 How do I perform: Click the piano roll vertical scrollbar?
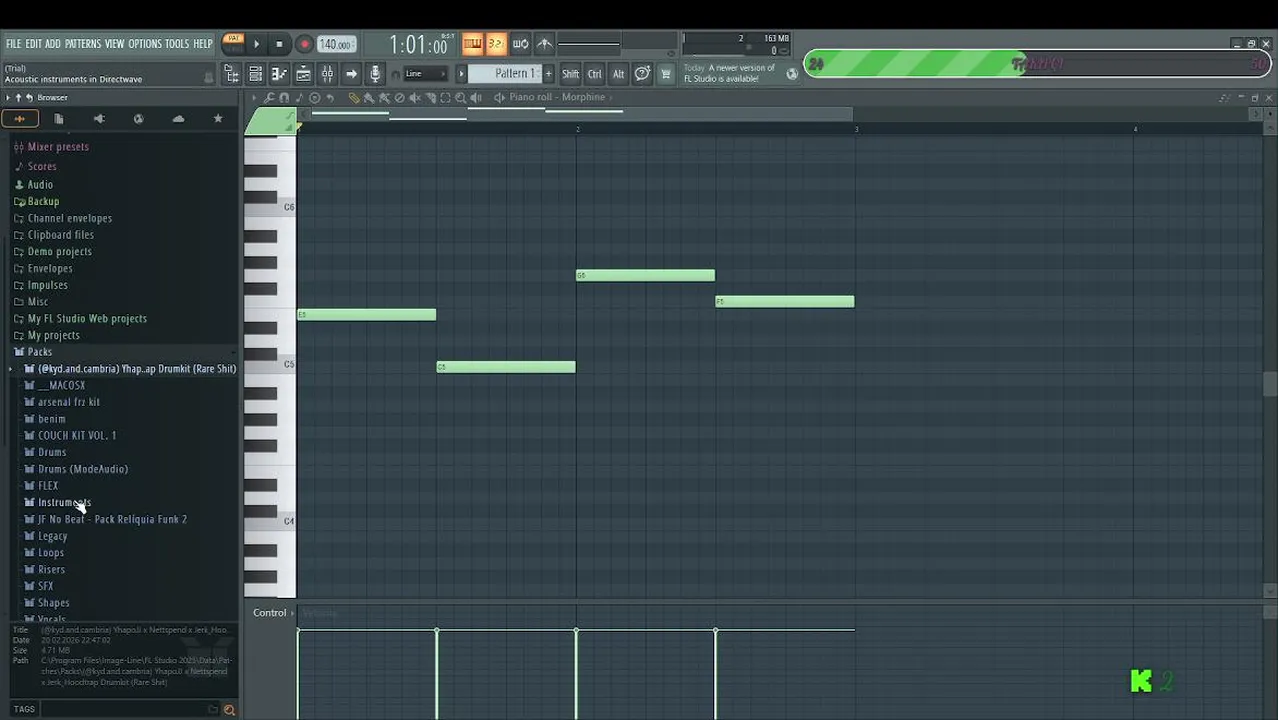click(x=1270, y=385)
